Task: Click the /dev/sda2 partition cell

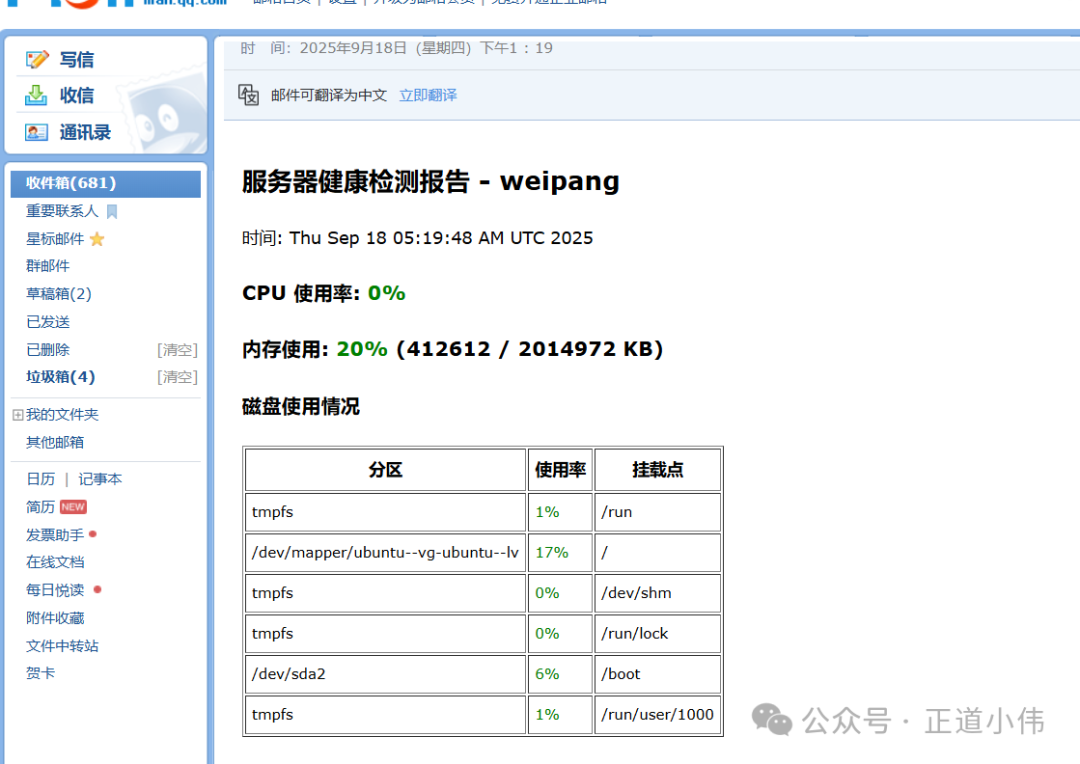Action: pyautogui.click(x=385, y=674)
